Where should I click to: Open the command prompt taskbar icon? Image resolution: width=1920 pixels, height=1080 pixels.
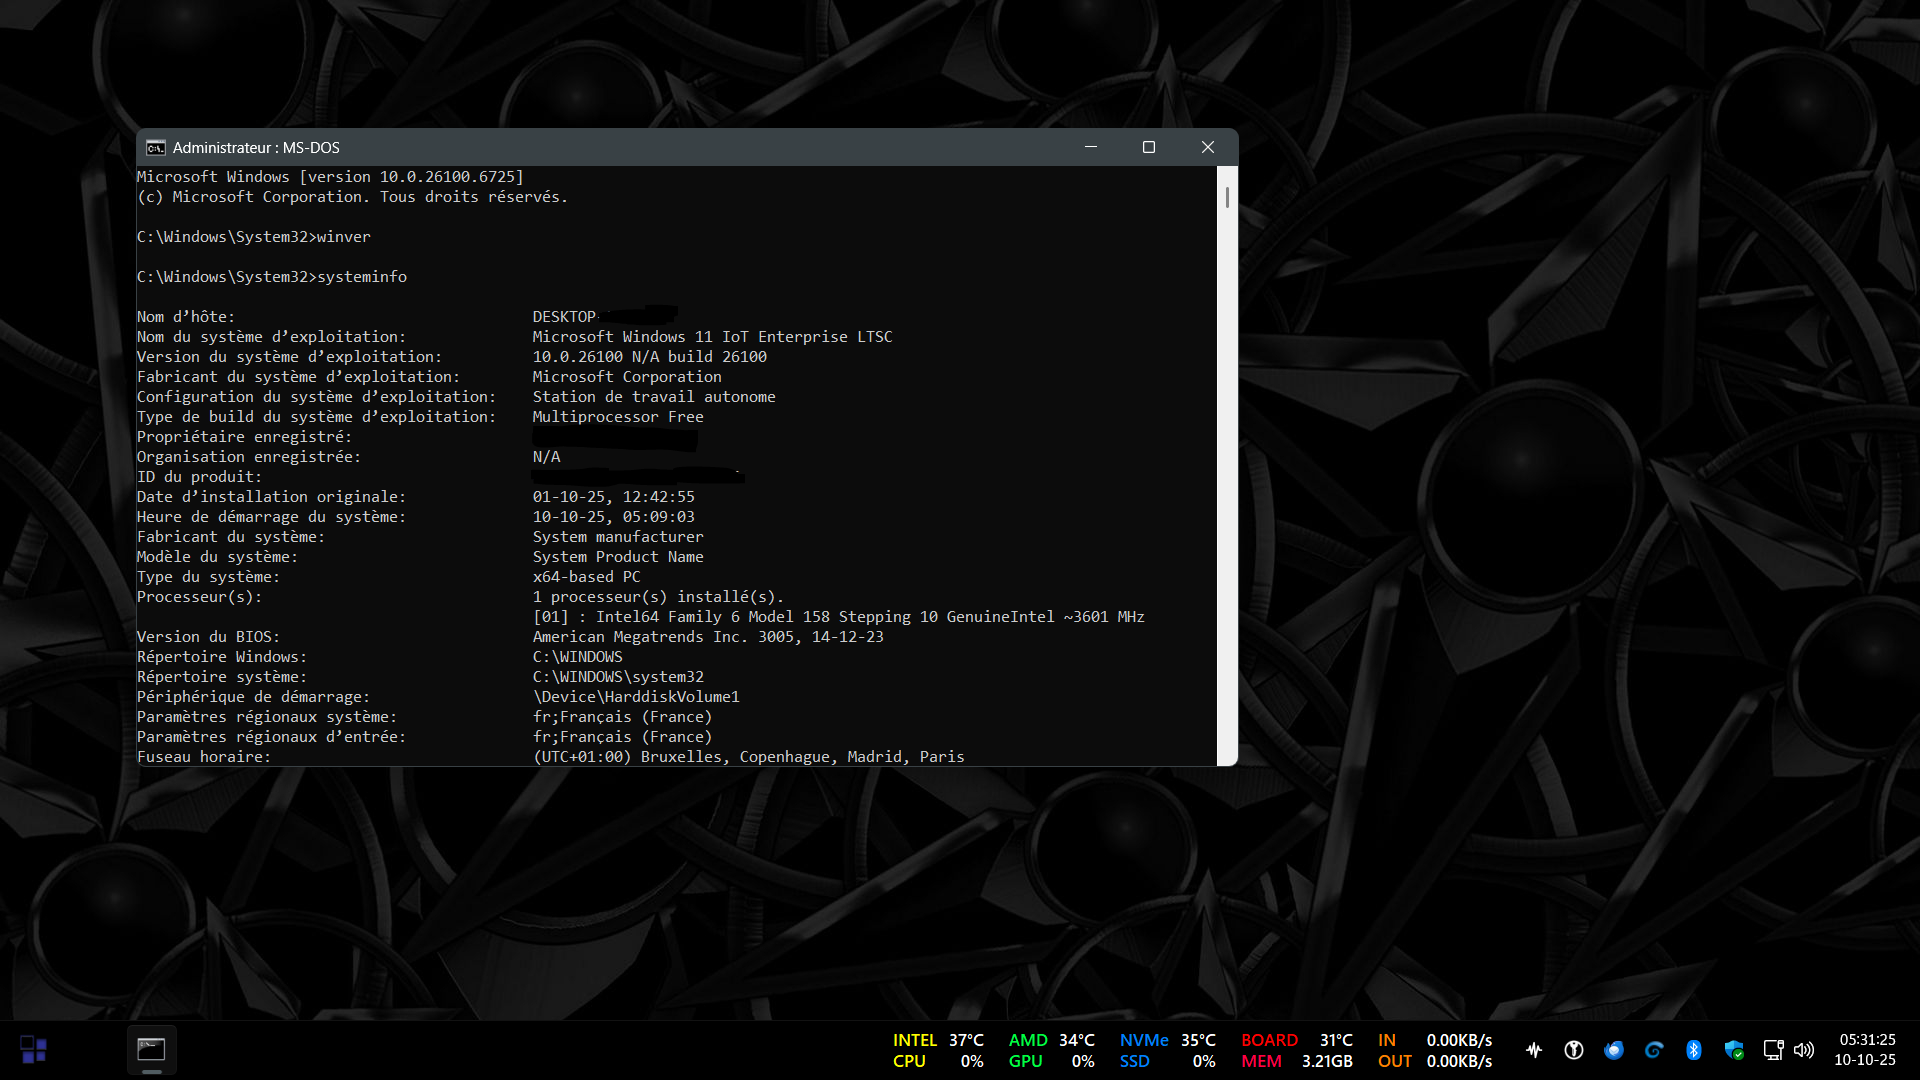coord(151,1049)
